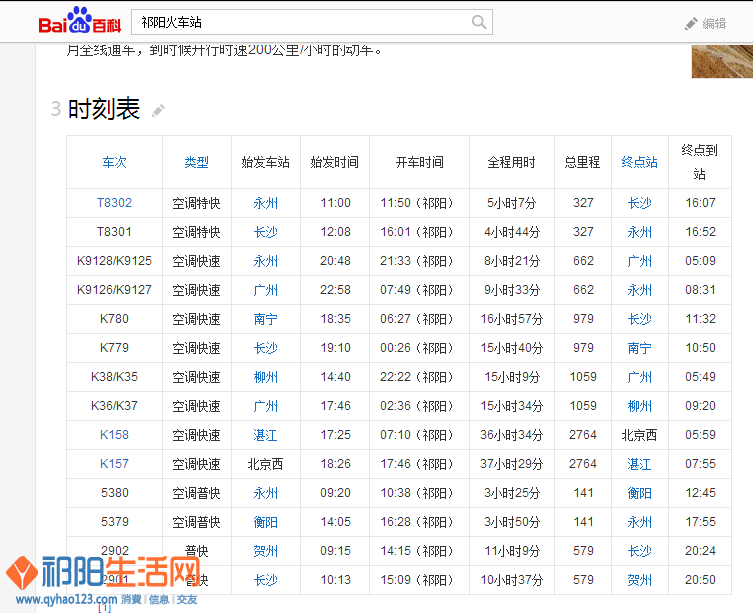Click 永州 origin in K9128/K9125 row

pyautogui.click(x=266, y=261)
